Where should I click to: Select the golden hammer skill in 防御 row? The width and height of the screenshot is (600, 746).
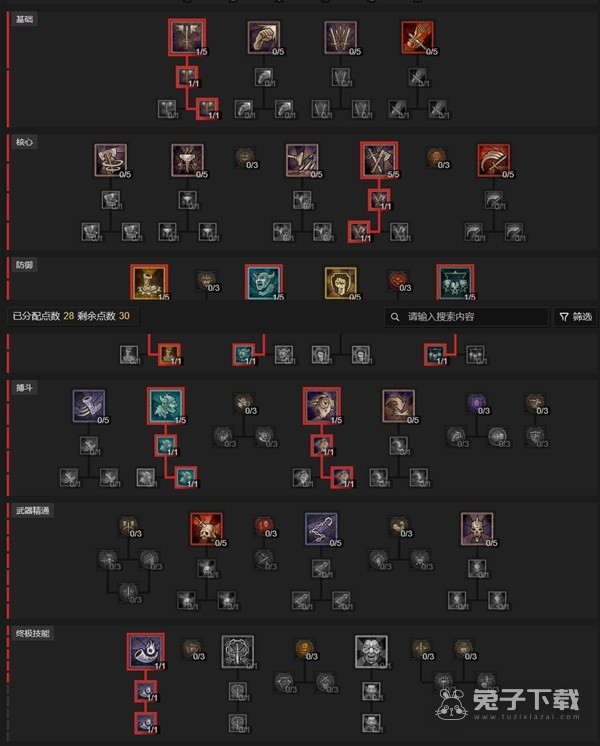[149, 282]
